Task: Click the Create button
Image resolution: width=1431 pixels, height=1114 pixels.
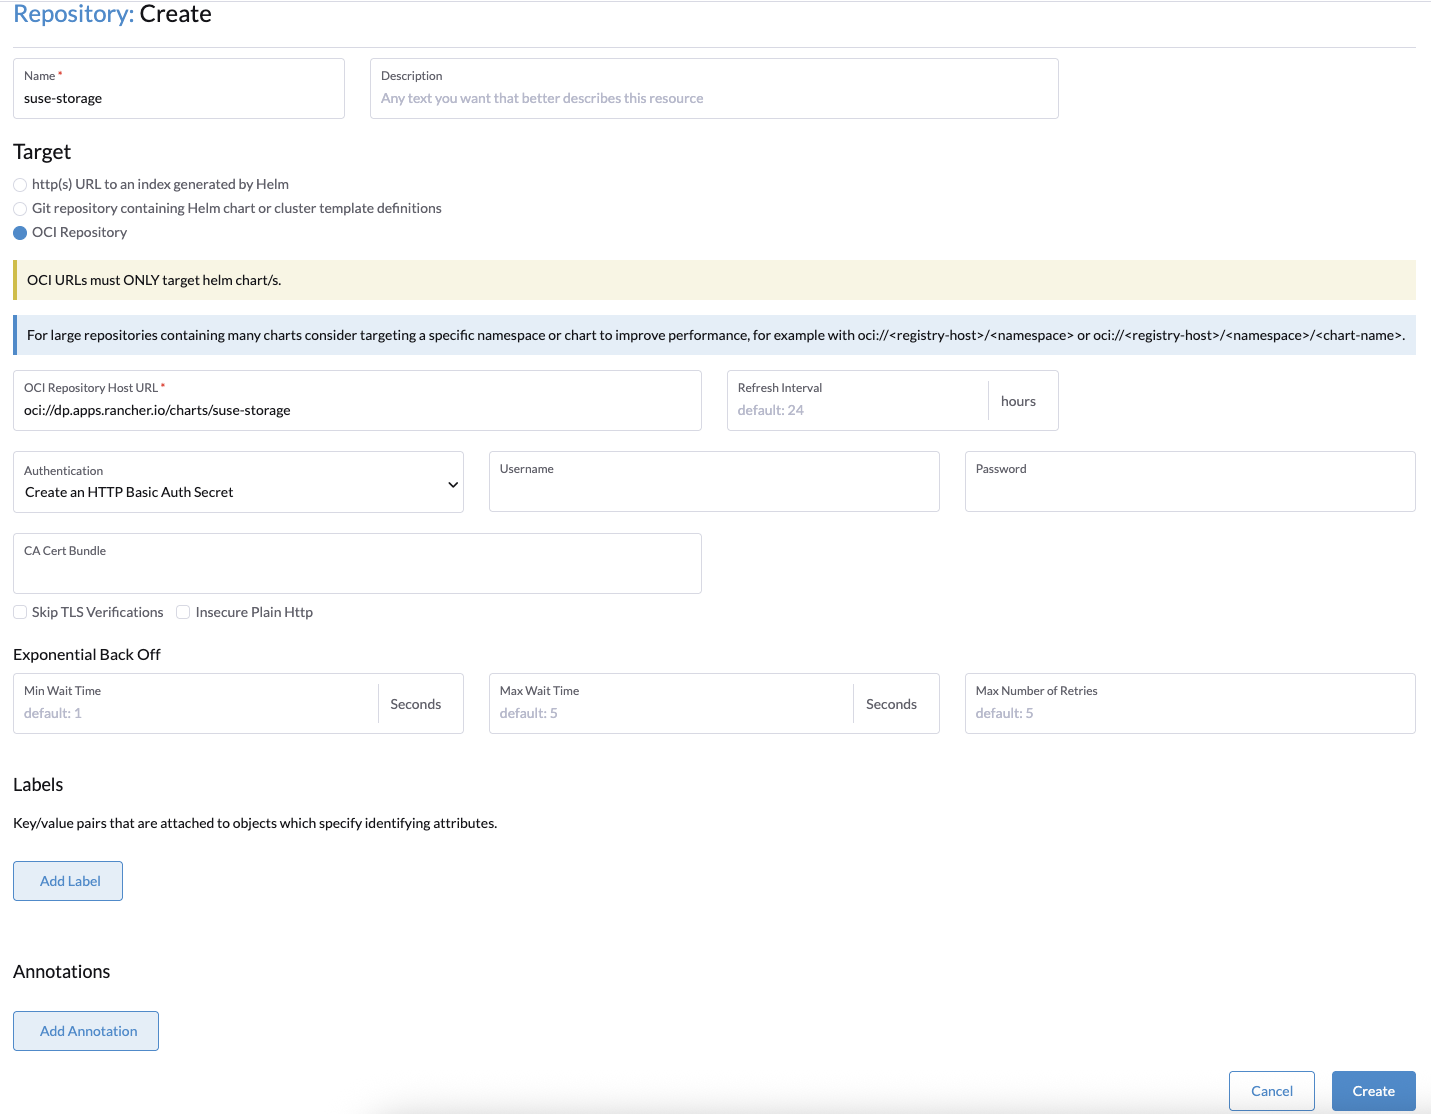Action: point(1373,1091)
